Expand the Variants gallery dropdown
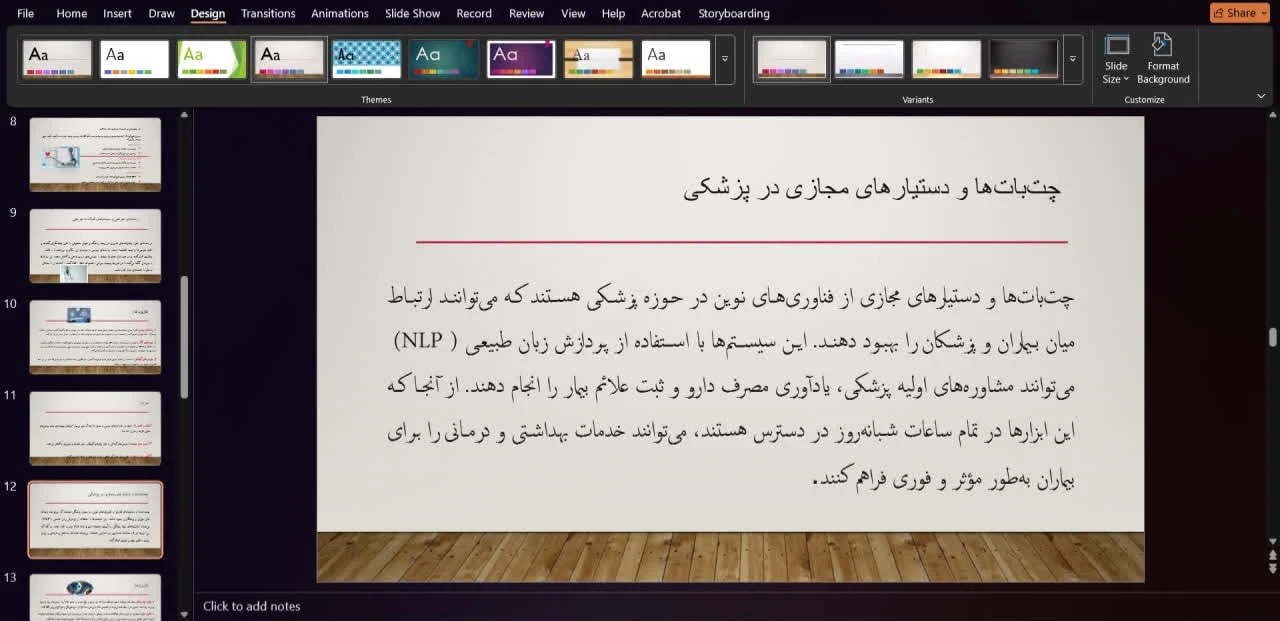 coord(1072,59)
